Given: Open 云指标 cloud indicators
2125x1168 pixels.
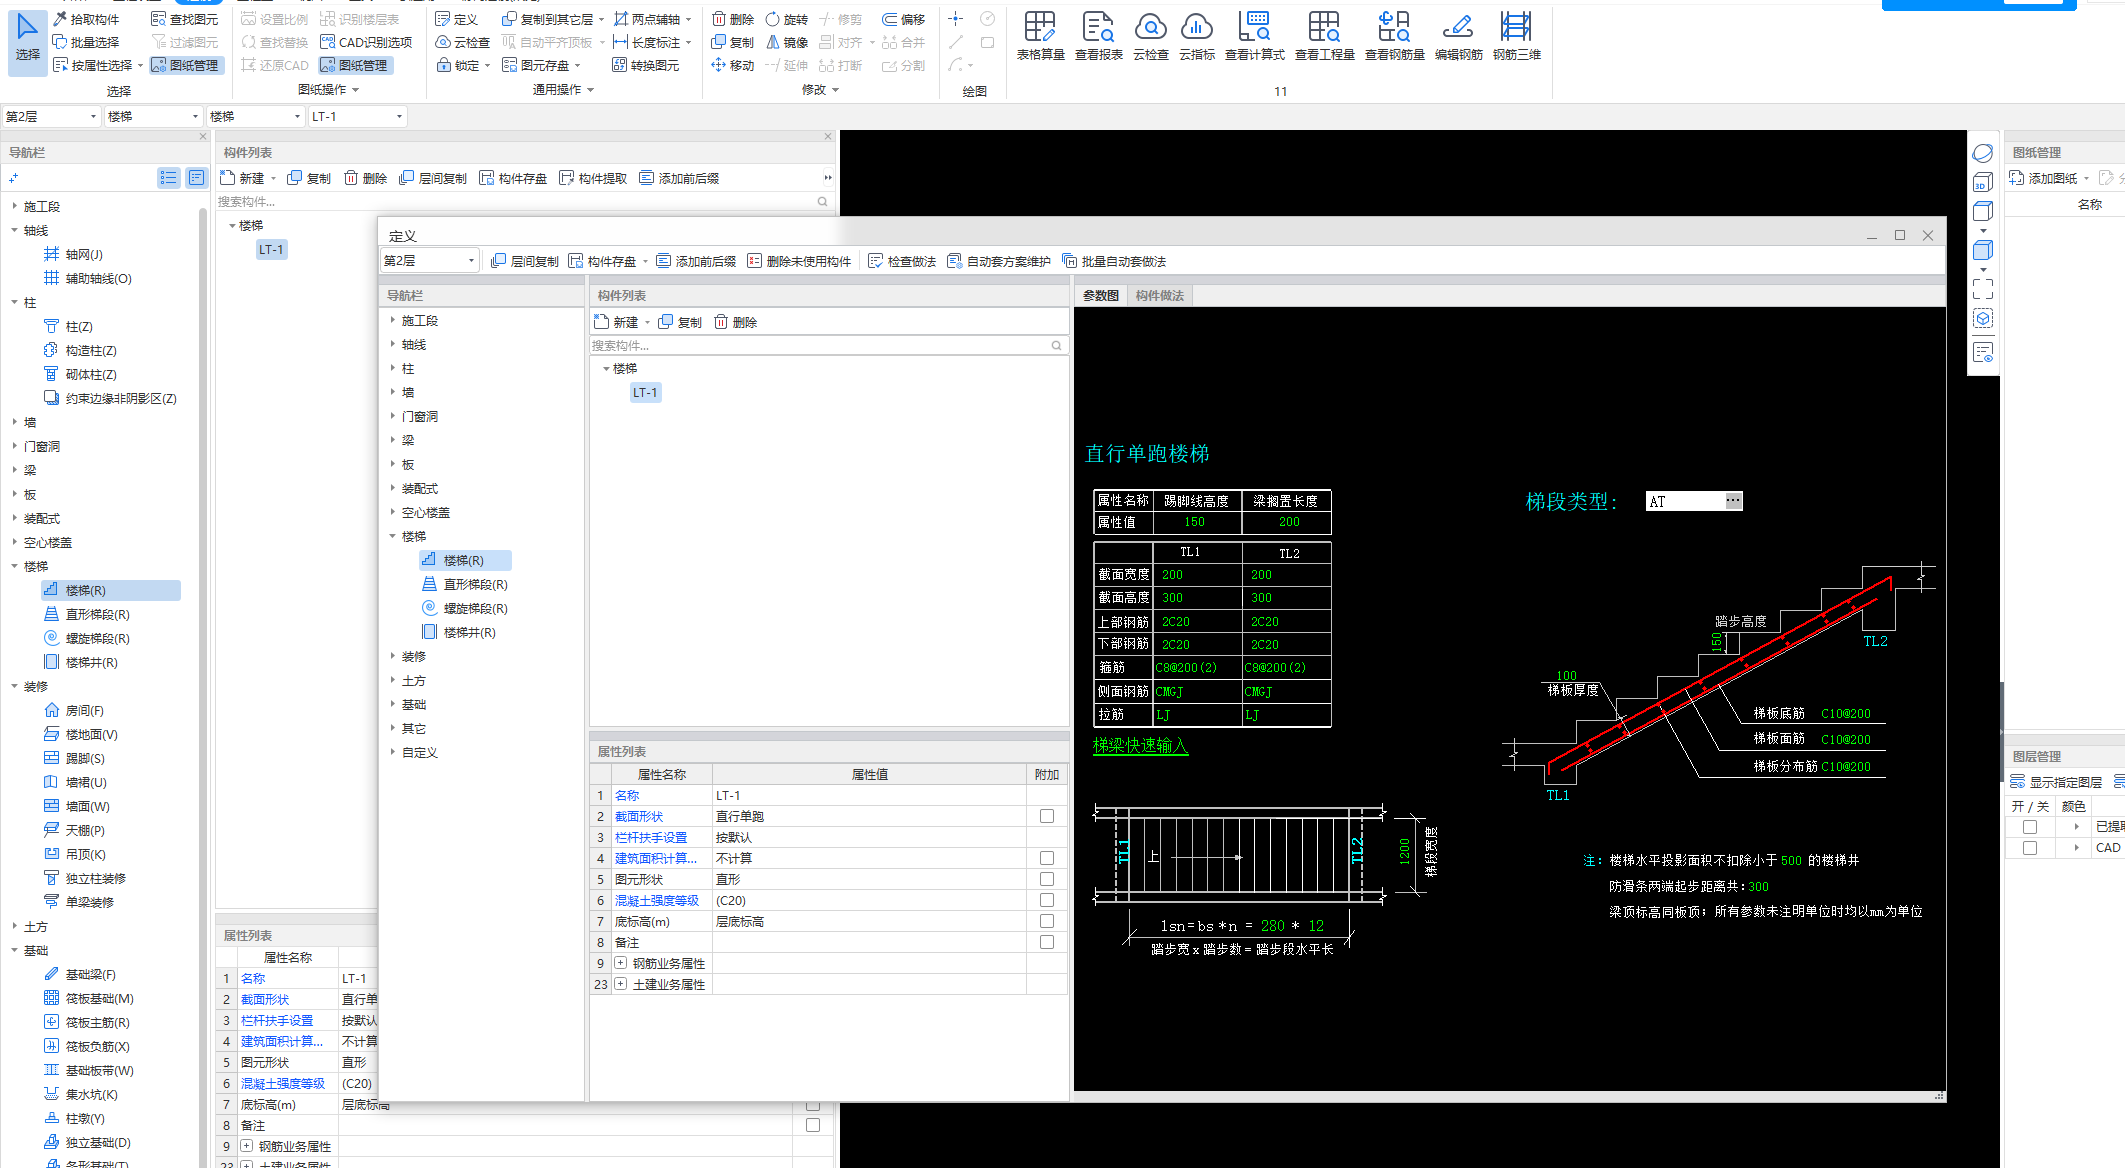Looking at the screenshot, I should tap(1197, 36).
